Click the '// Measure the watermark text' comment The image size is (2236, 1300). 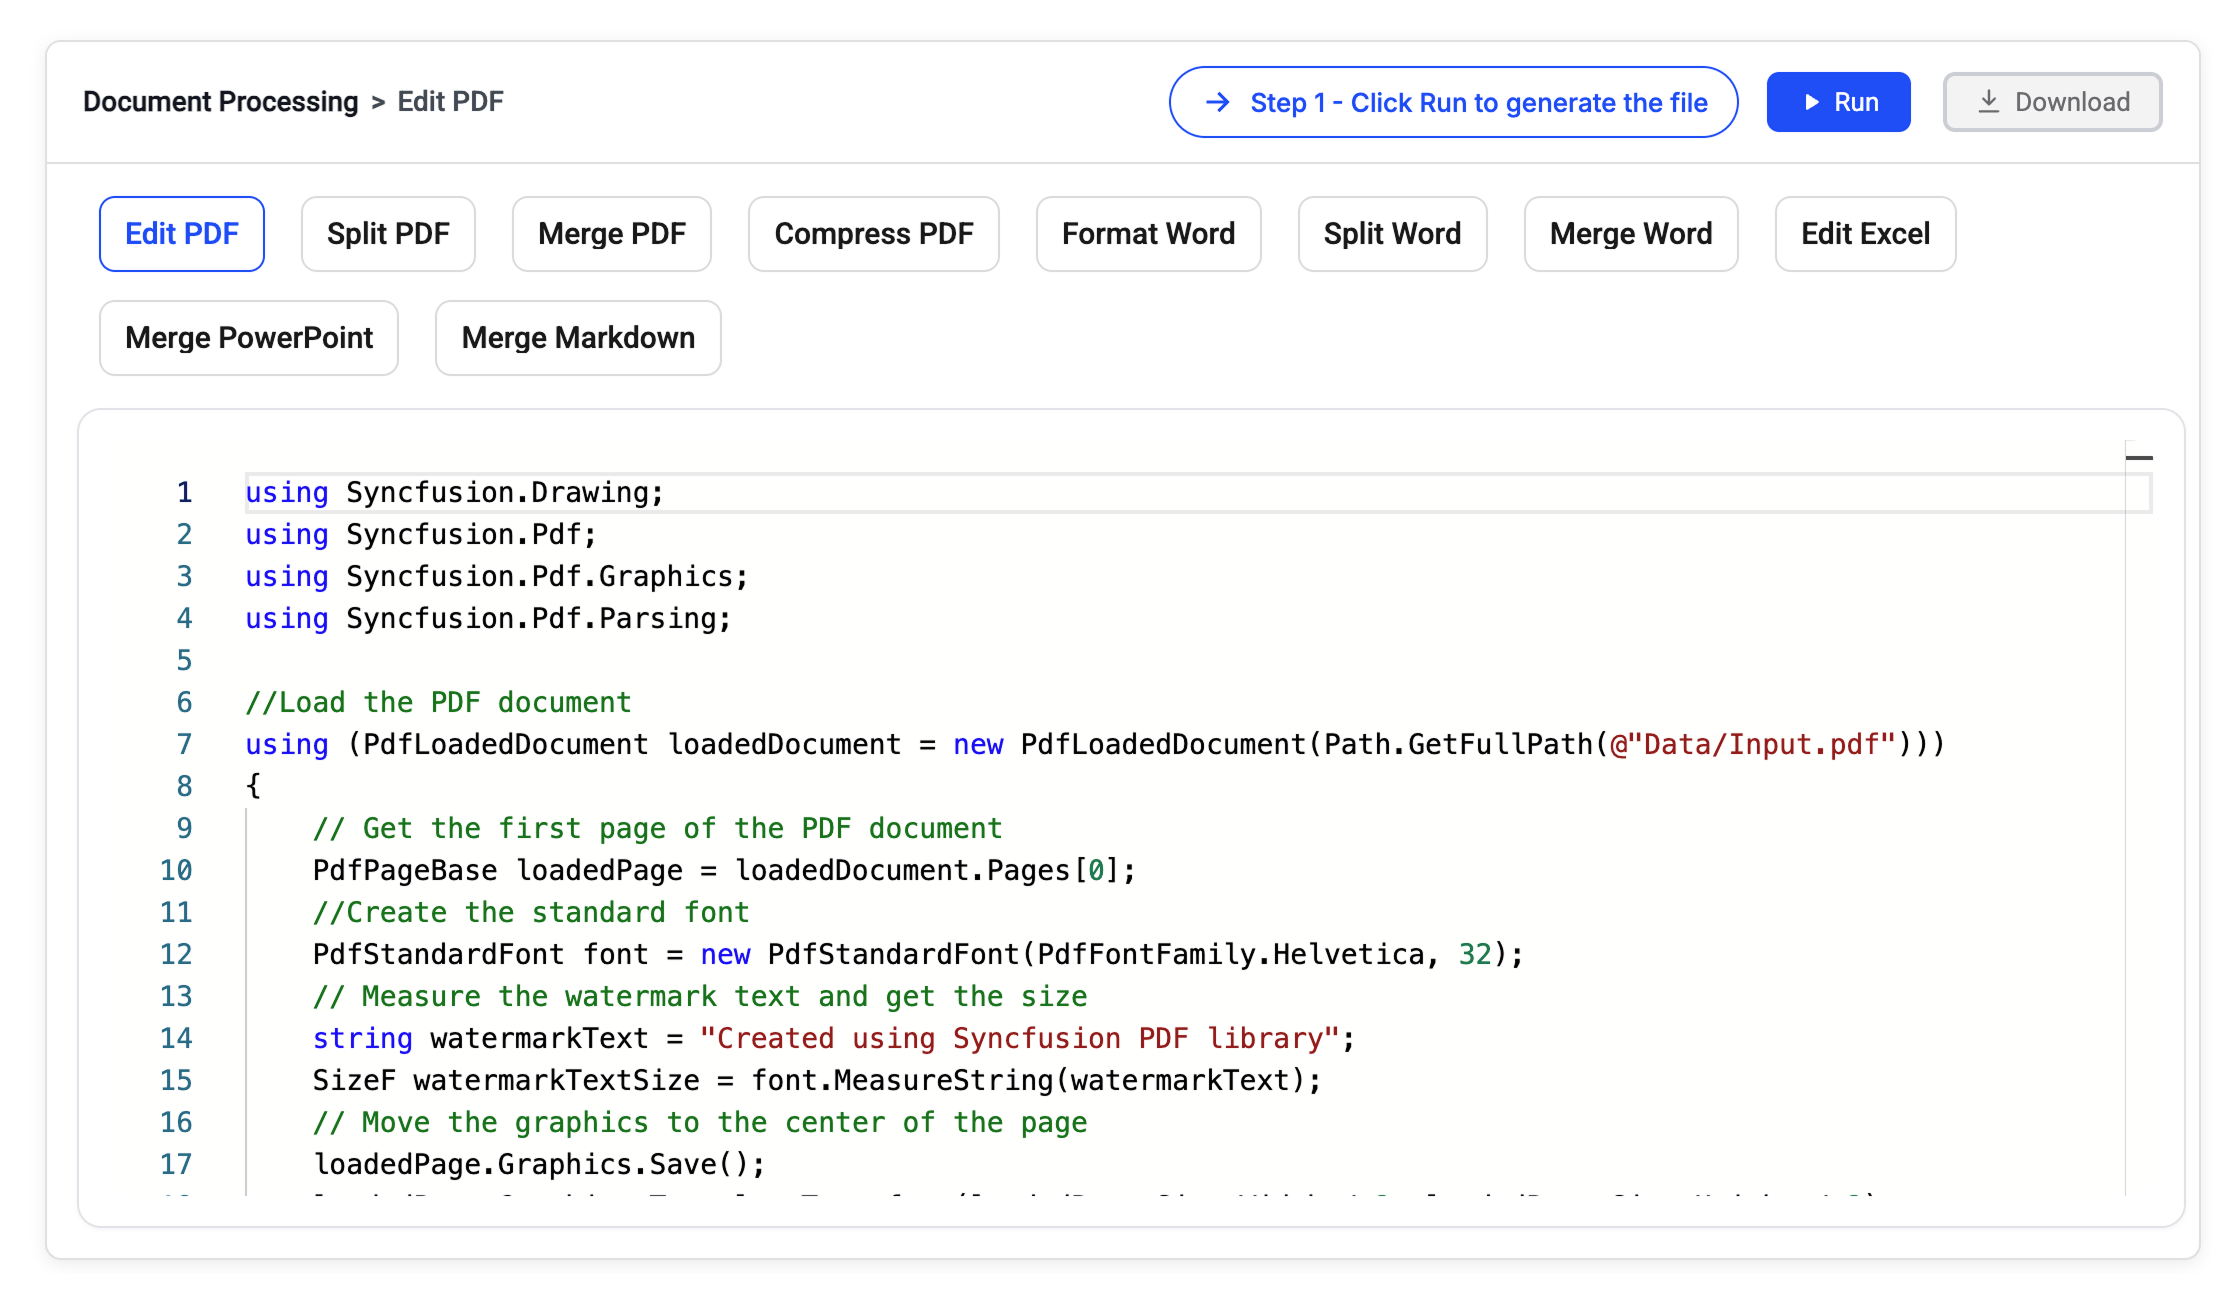[700, 996]
